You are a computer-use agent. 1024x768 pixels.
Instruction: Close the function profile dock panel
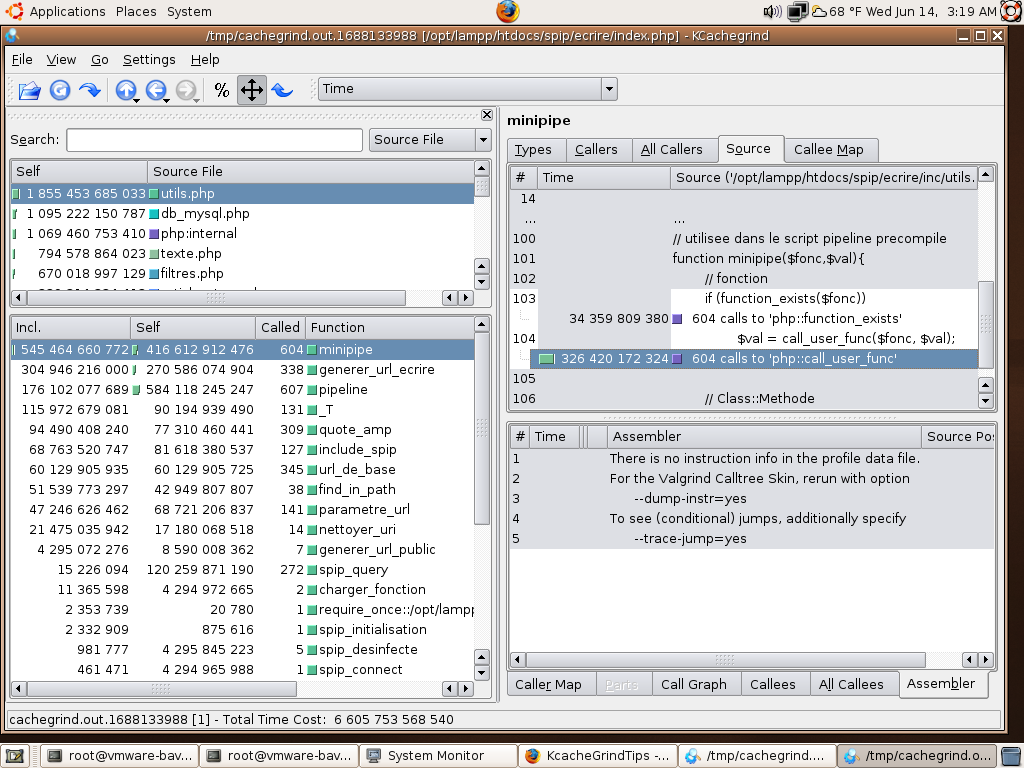[487, 115]
